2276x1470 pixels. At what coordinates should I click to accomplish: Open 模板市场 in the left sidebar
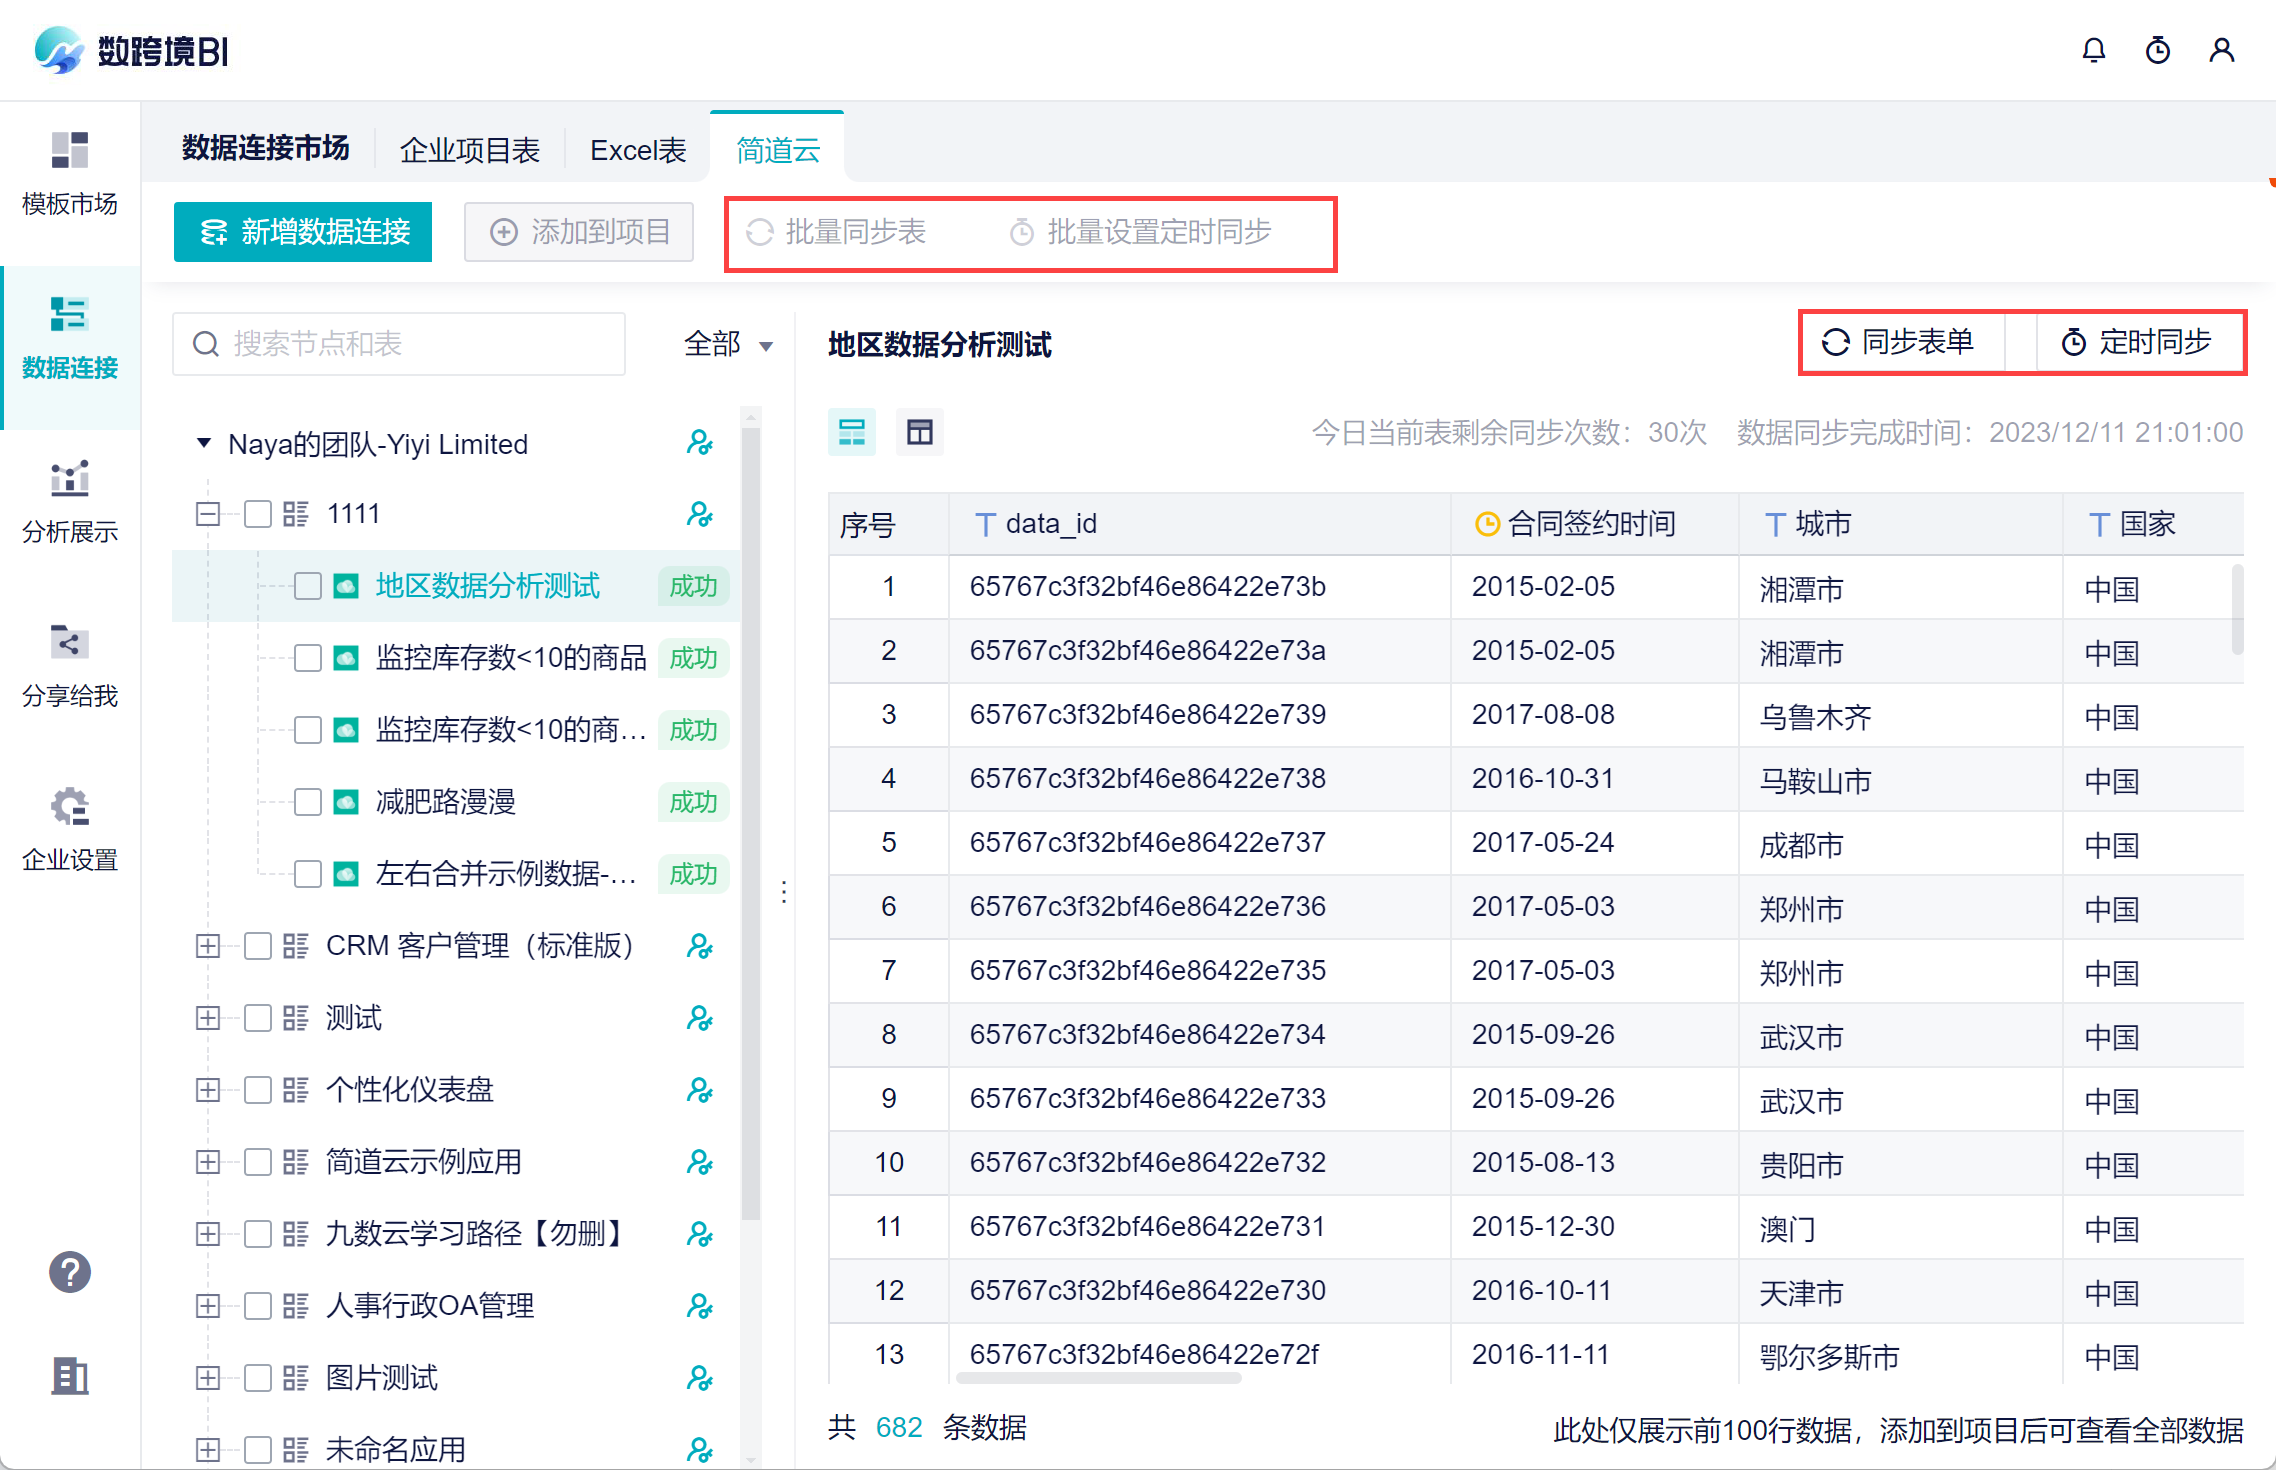pos(69,174)
